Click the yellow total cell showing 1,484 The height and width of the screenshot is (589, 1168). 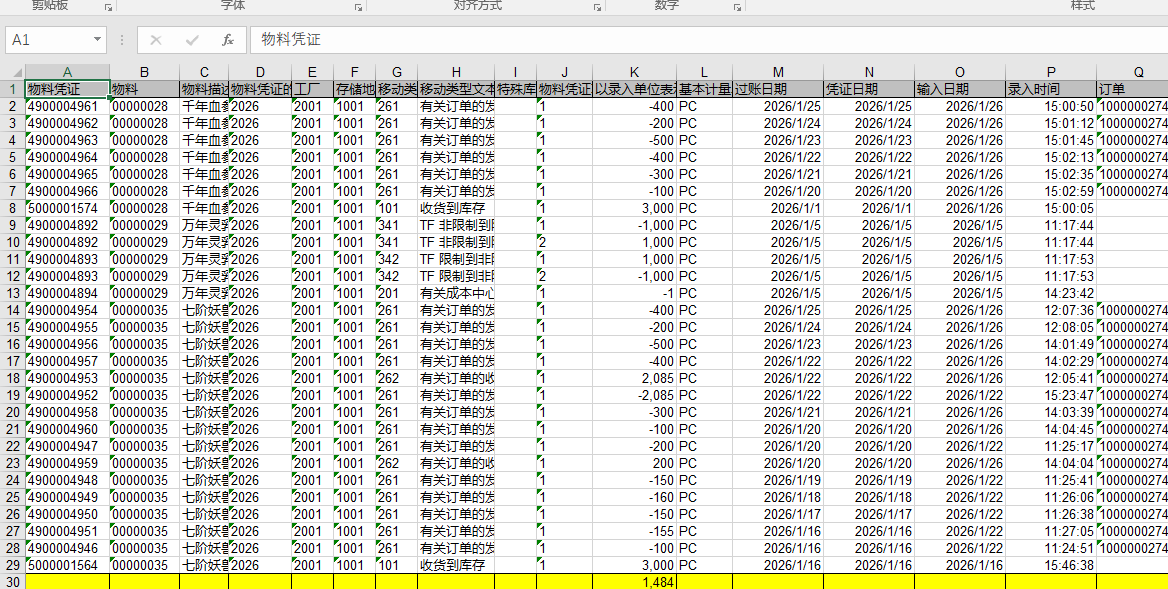point(634,582)
